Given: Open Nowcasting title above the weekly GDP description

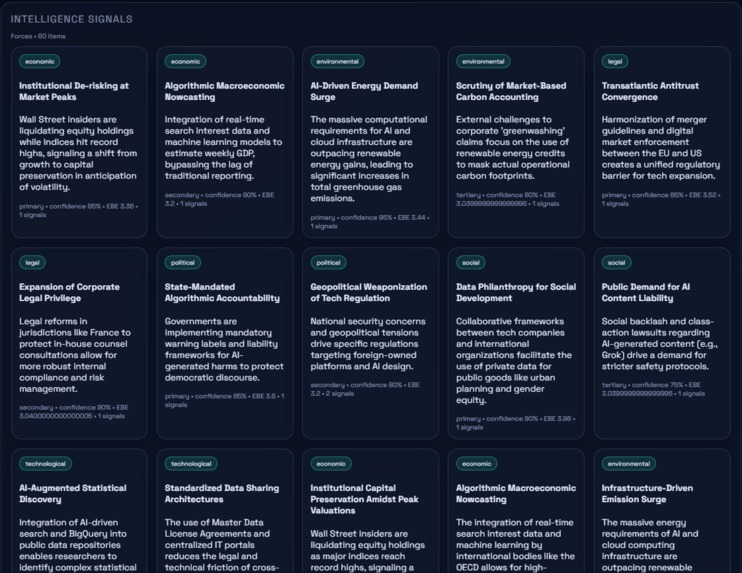Looking at the screenshot, I should (224, 91).
